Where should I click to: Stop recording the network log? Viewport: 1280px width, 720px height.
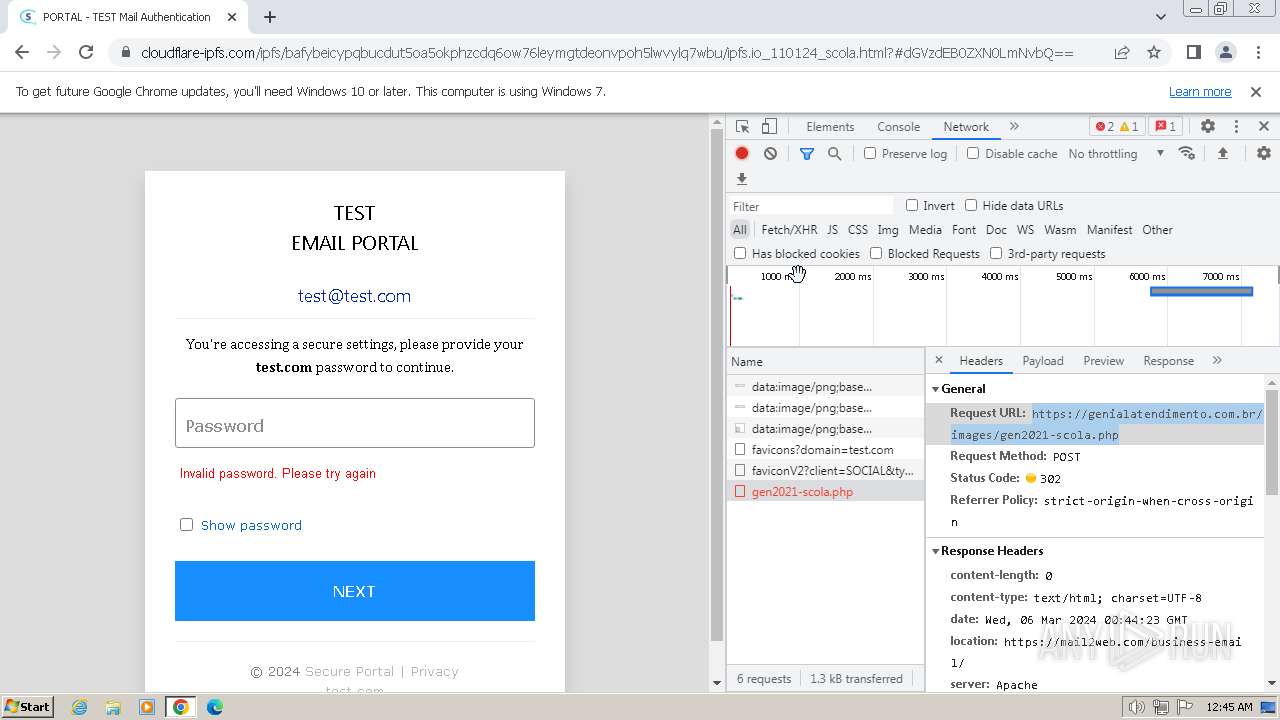click(x=742, y=154)
